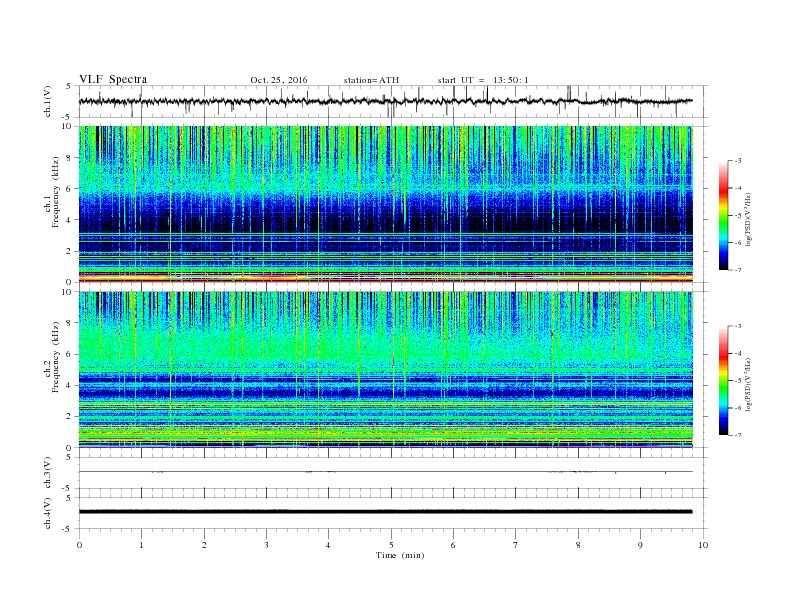
Task: Click time-axis tick label "3"
Action: point(266,545)
